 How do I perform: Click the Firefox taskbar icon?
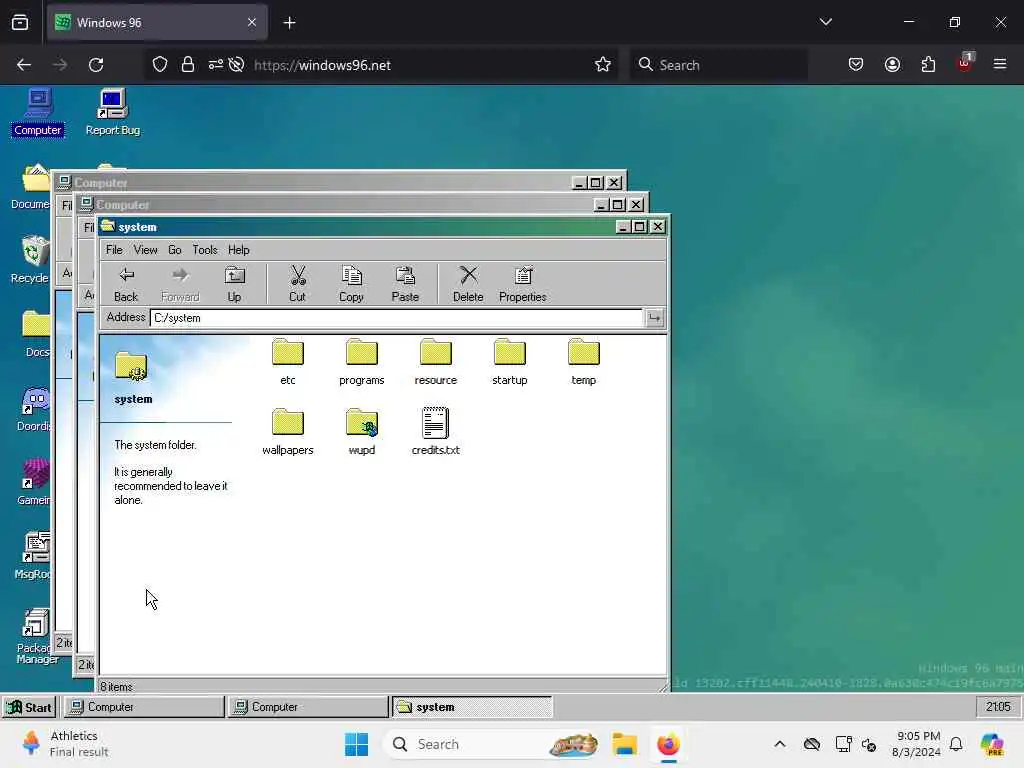(x=668, y=744)
